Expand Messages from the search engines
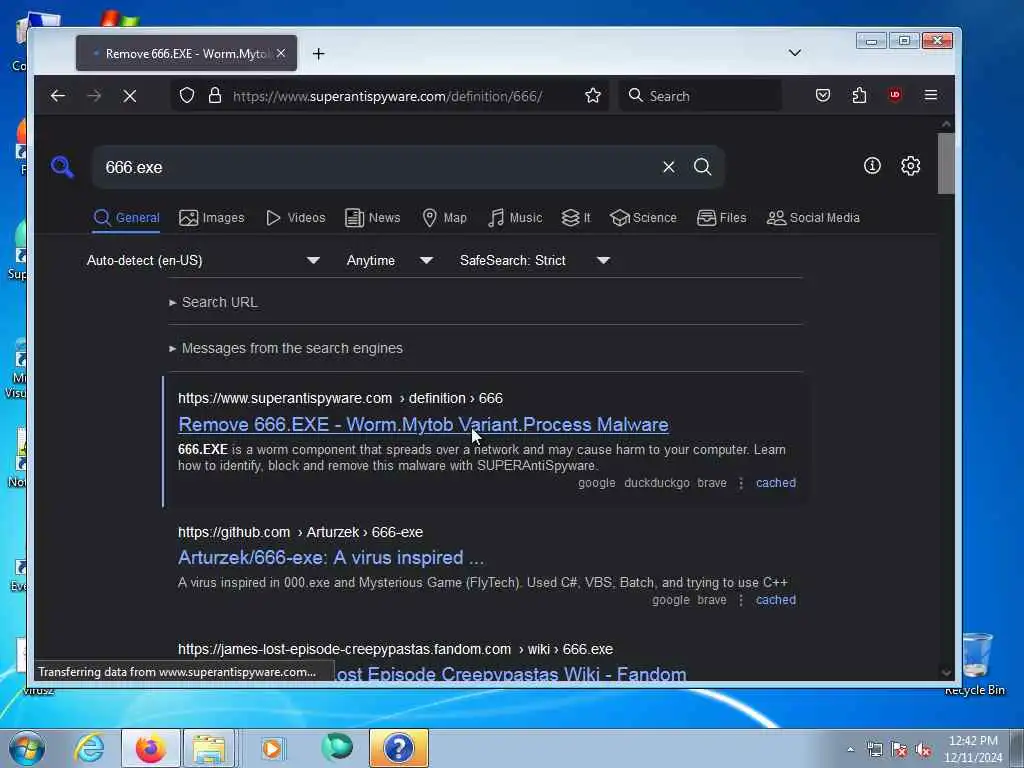Viewport: 1024px width, 768px height. pos(286,349)
